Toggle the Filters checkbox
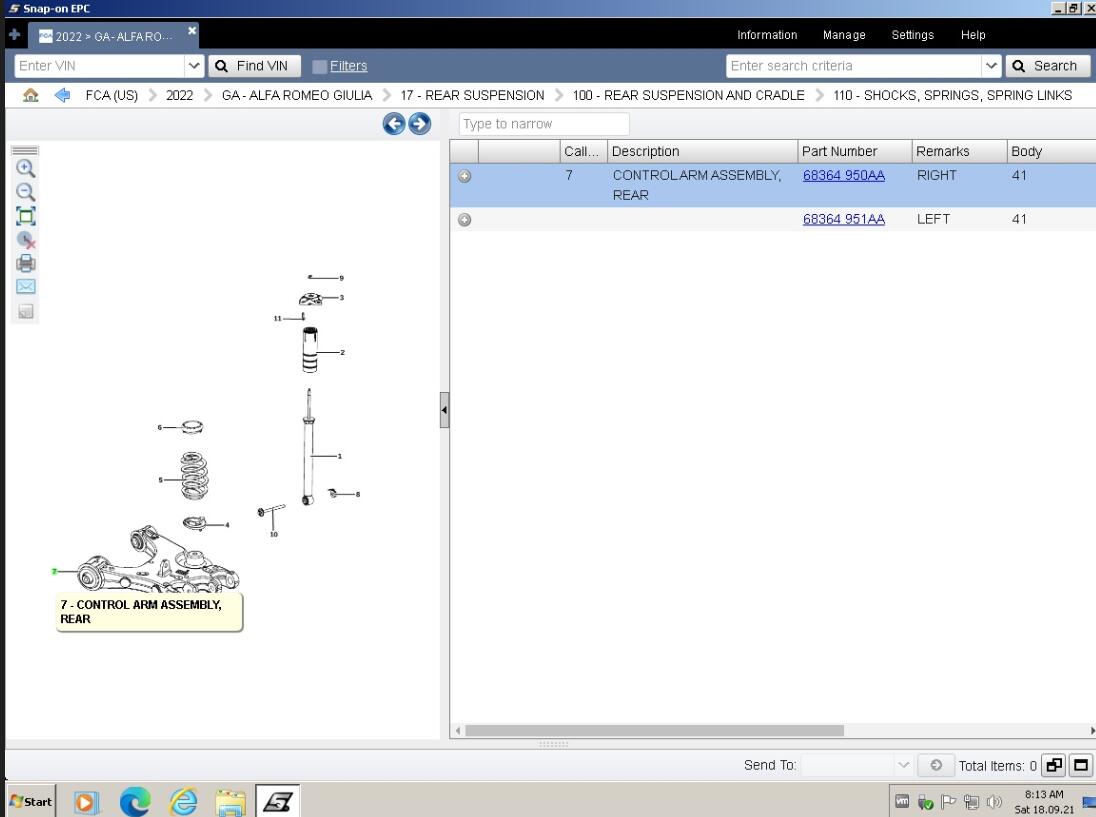 tap(319, 66)
